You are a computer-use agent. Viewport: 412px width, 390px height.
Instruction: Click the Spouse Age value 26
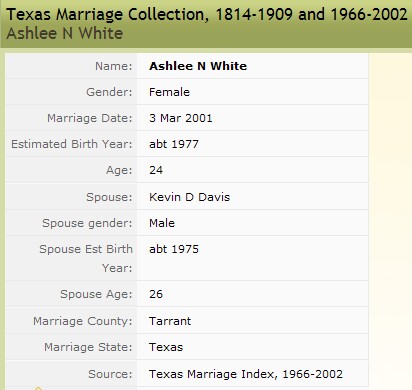click(156, 294)
